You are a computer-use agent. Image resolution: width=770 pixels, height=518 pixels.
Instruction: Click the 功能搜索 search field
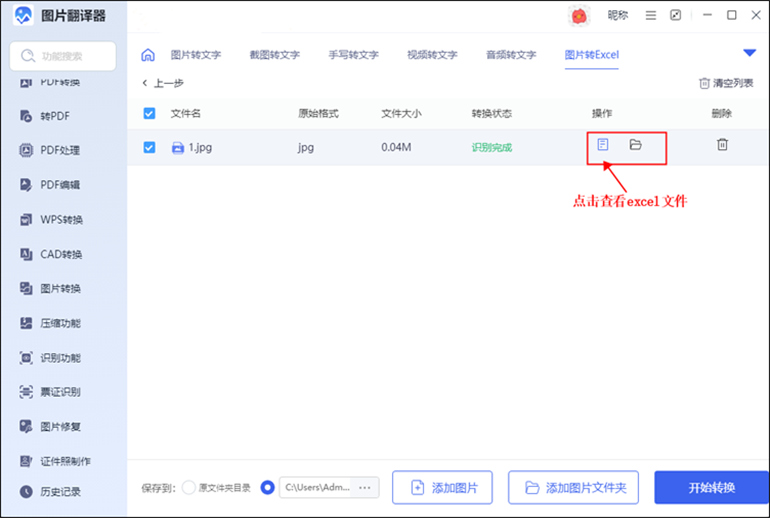pyautogui.click(x=63, y=56)
